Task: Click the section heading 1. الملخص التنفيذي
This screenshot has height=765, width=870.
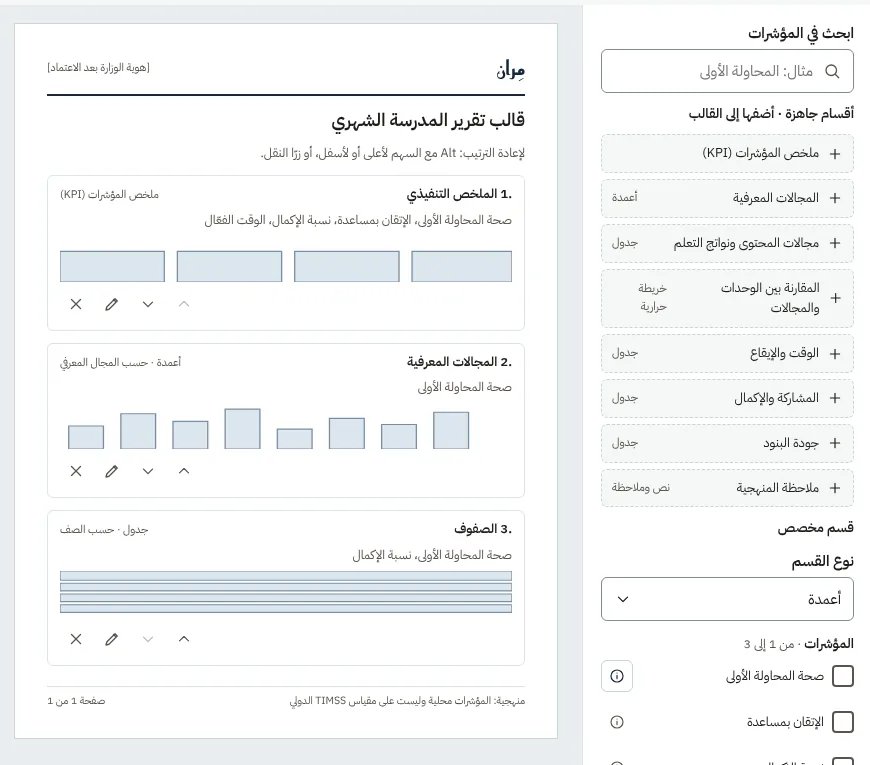Action: (459, 194)
